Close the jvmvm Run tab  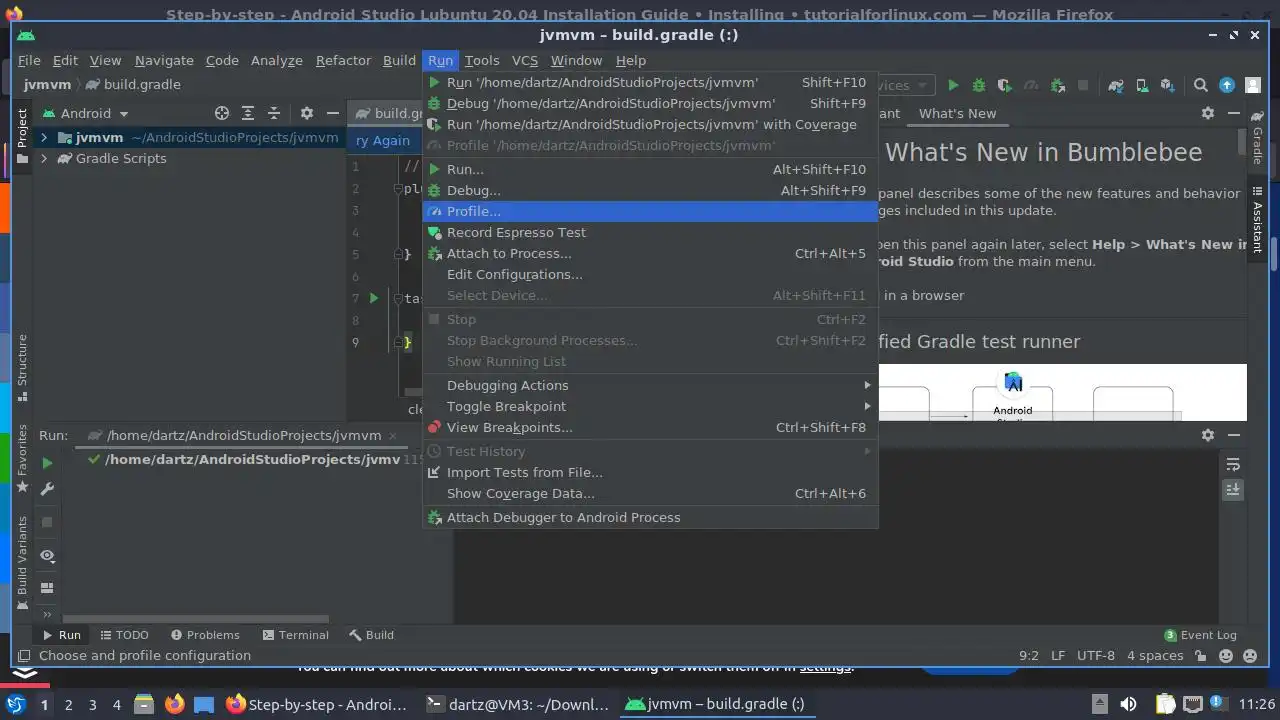click(x=392, y=435)
